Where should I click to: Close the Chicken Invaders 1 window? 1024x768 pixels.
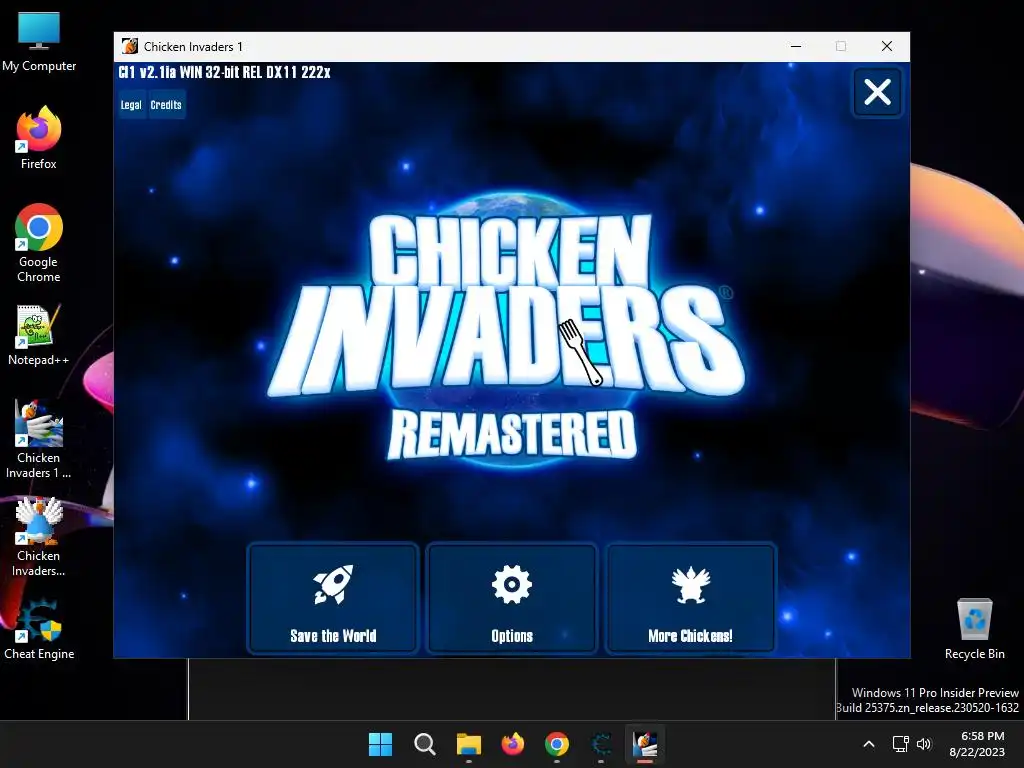click(886, 46)
